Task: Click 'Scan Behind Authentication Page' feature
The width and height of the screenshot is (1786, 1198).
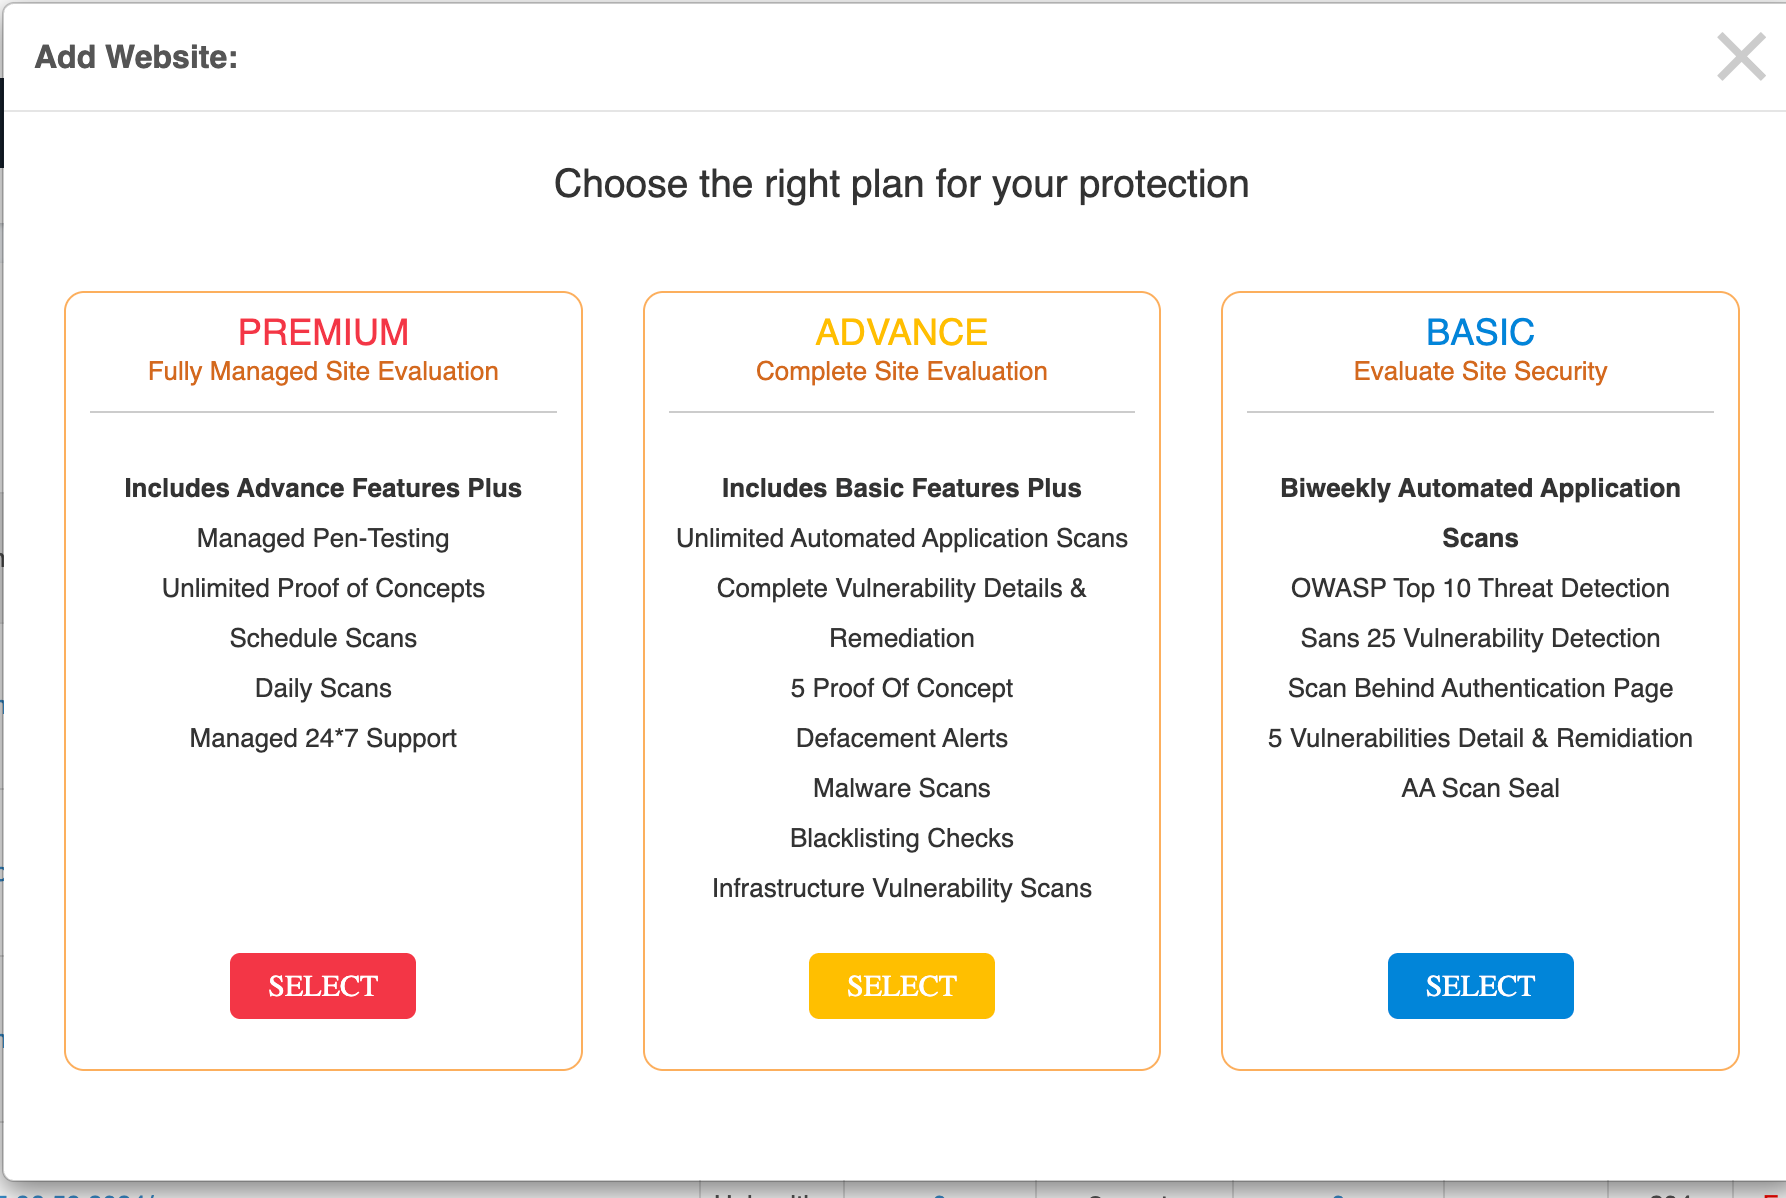Action: click(x=1480, y=689)
